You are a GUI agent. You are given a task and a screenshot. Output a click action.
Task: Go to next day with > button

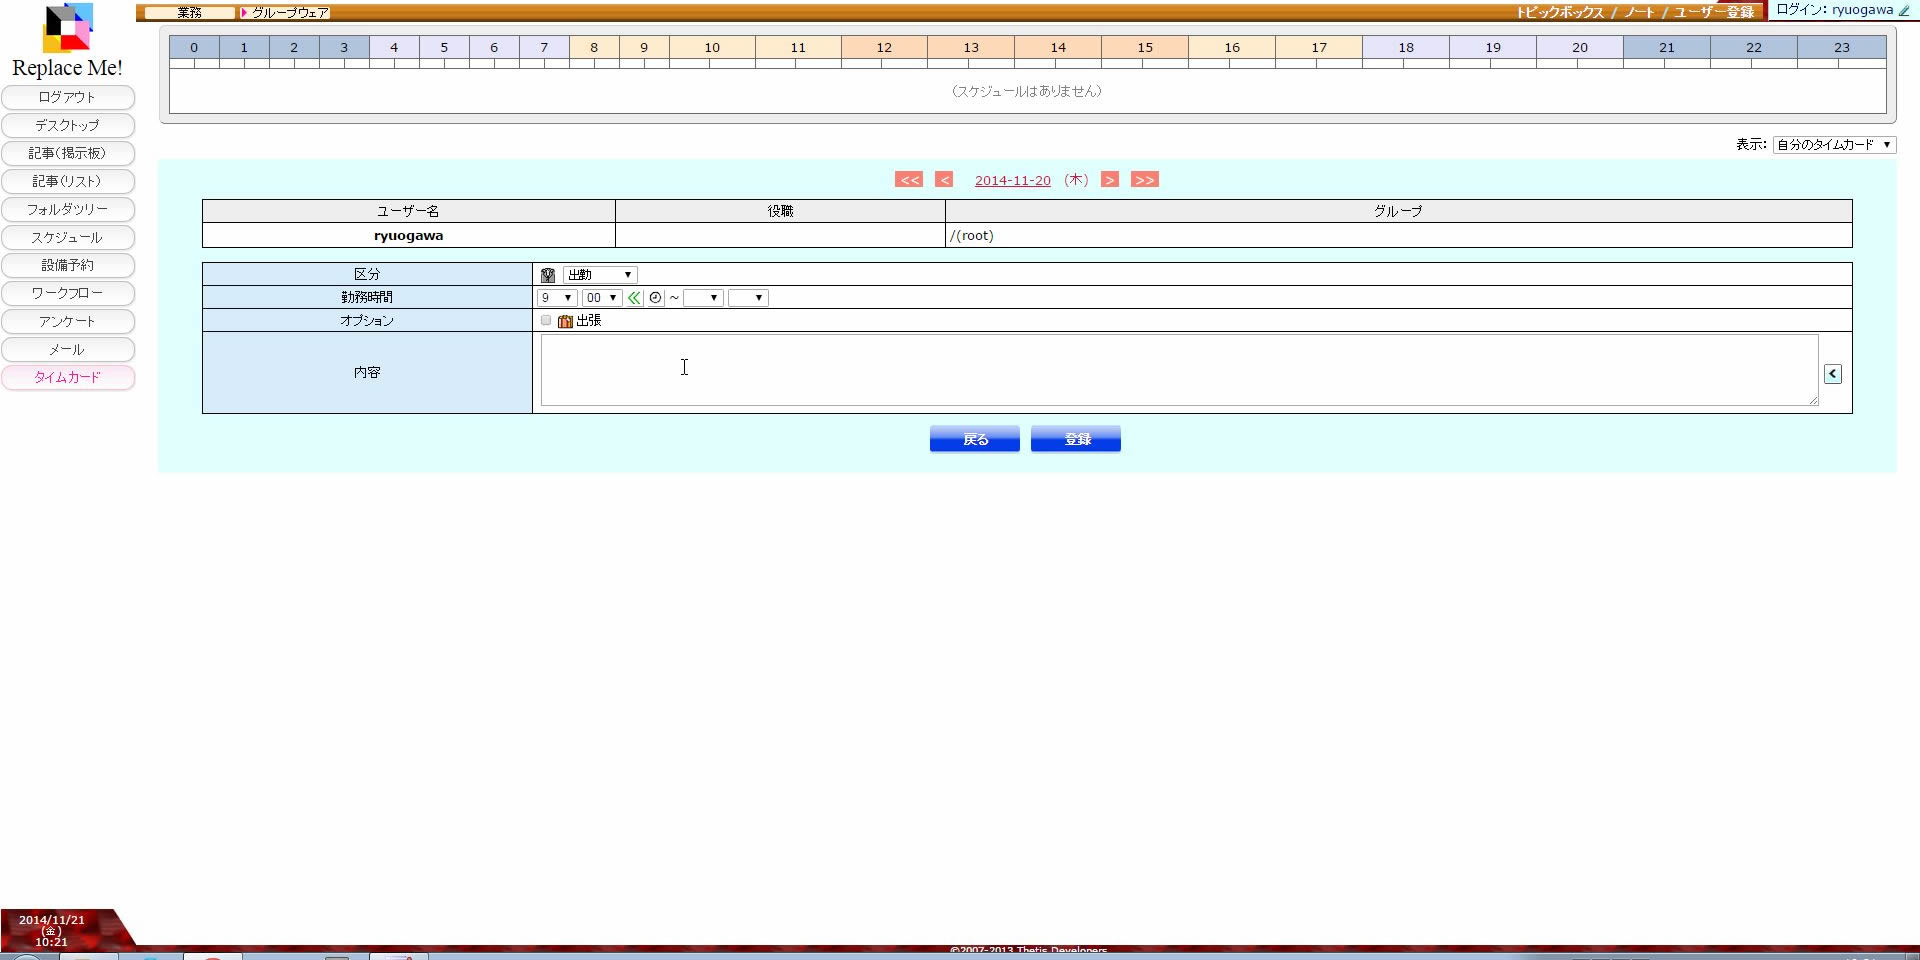[1110, 180]
